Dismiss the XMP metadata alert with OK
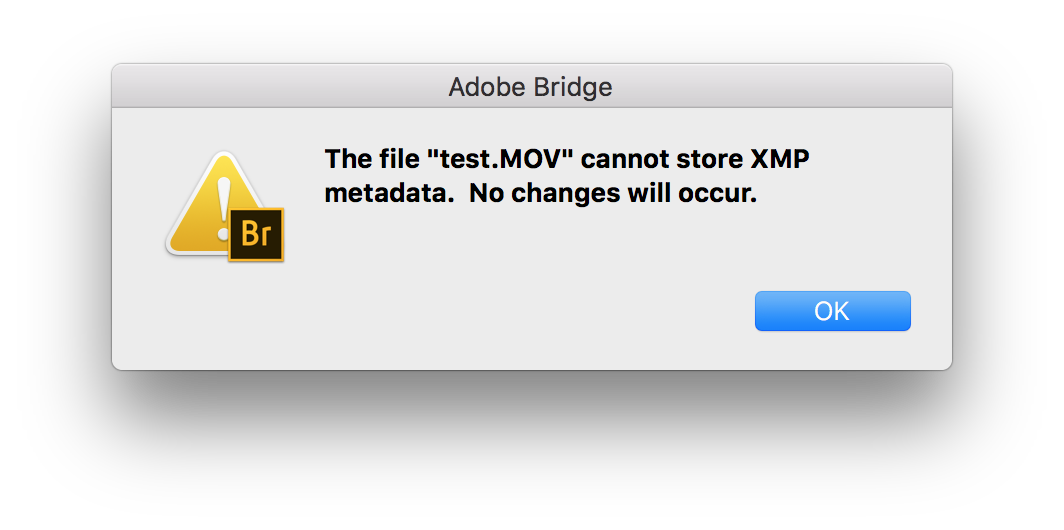The height and width of the screenshot is (530, 1064). 832,311
